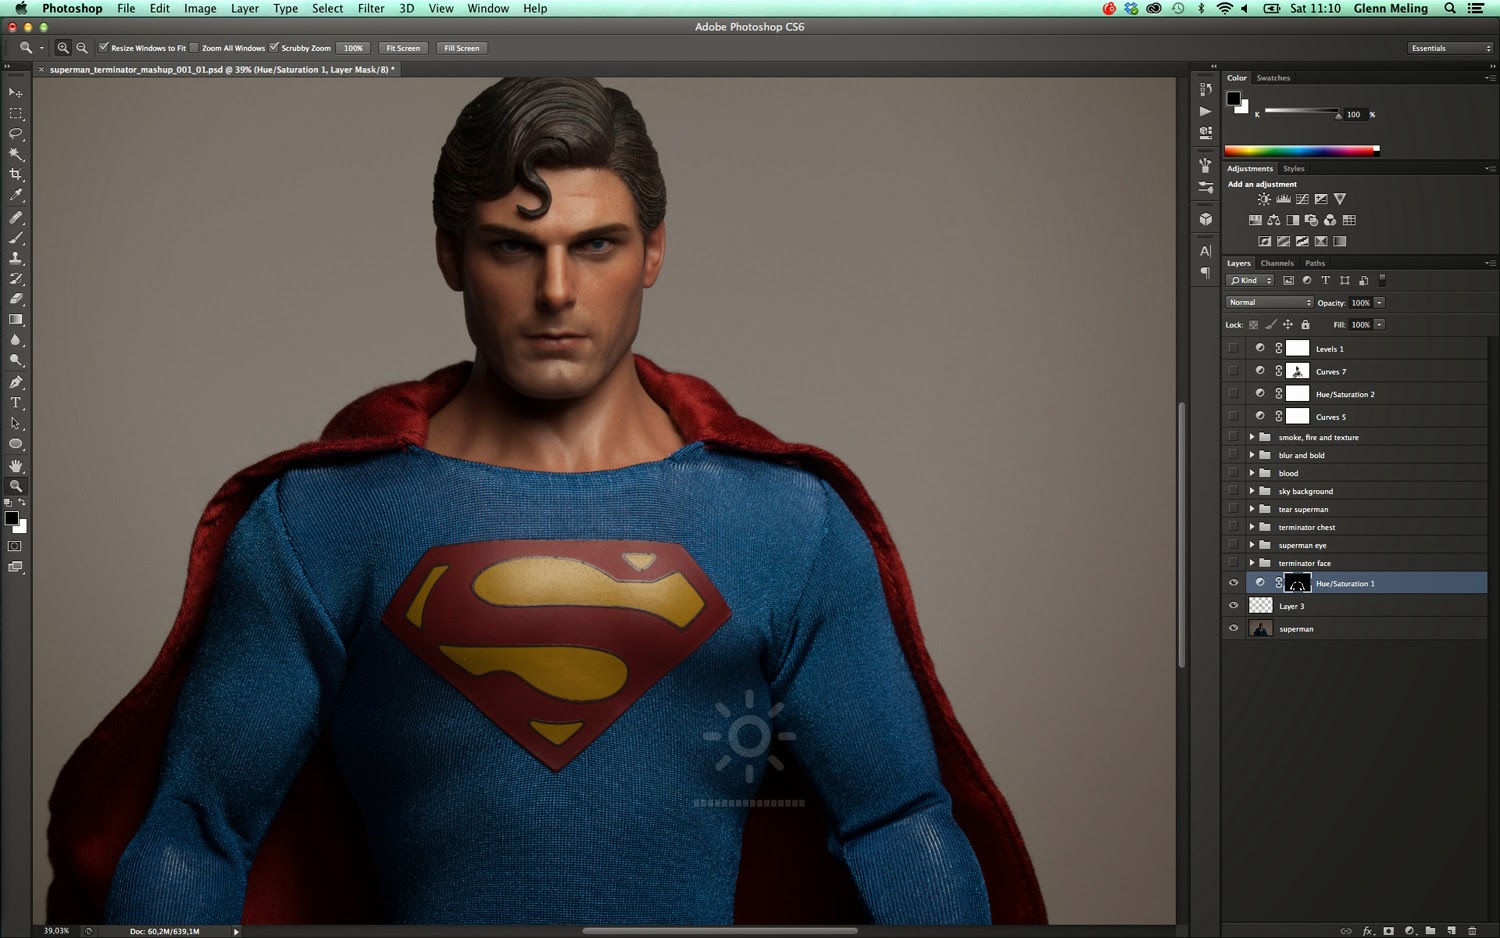Click the 100% zoom button

coord(353,48)
